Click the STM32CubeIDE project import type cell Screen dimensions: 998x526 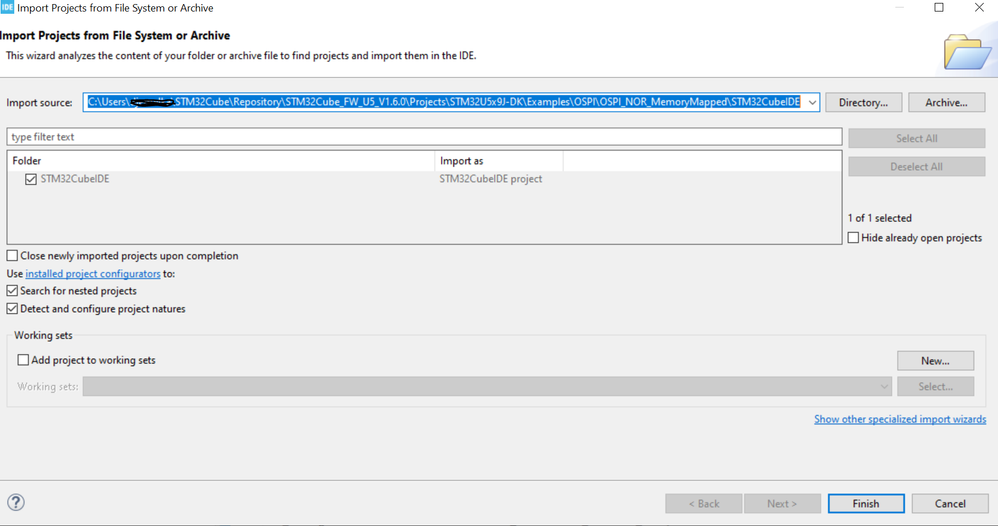(x=491, y=179)
